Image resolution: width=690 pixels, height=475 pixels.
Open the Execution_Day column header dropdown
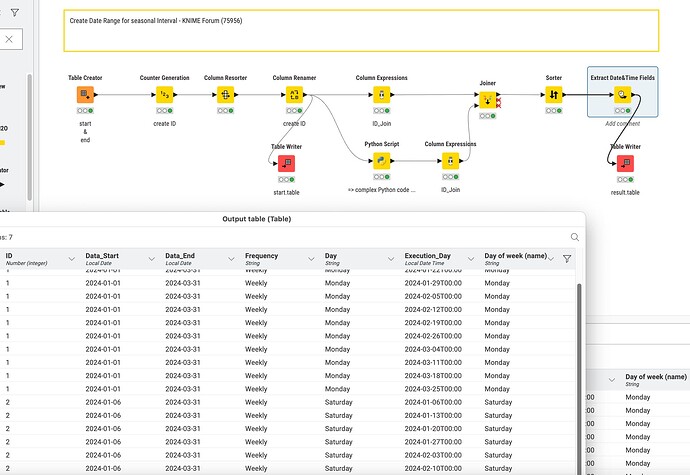470,259
